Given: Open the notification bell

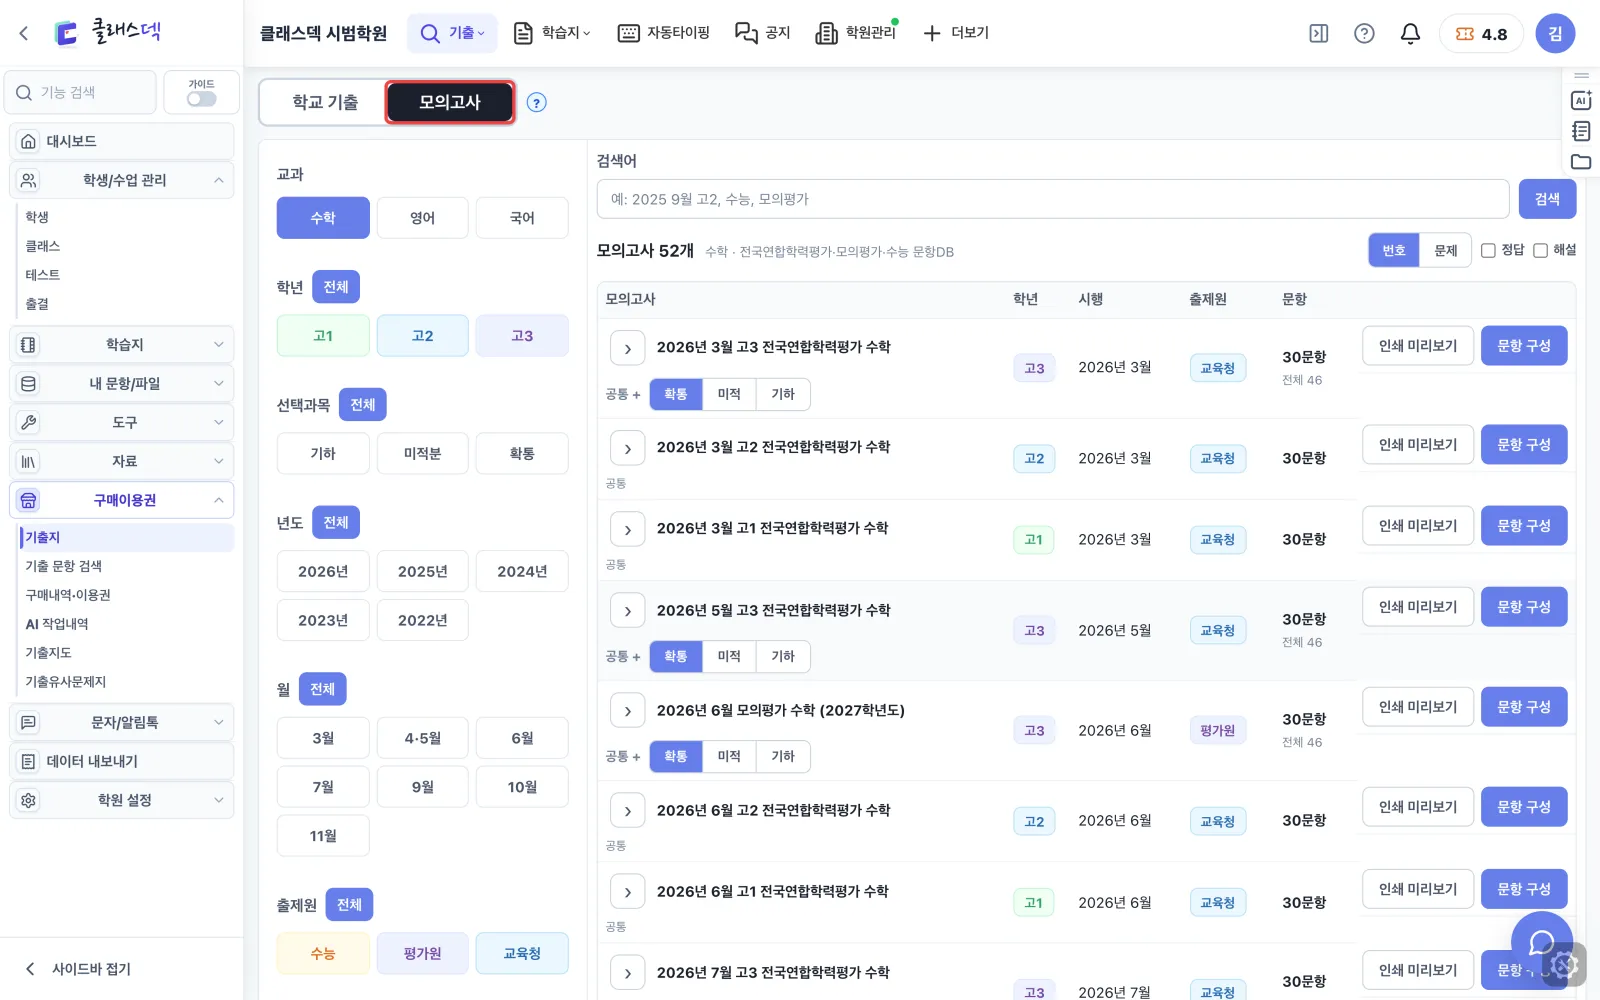Looking at the screenshot, I should click(1410, 34).
